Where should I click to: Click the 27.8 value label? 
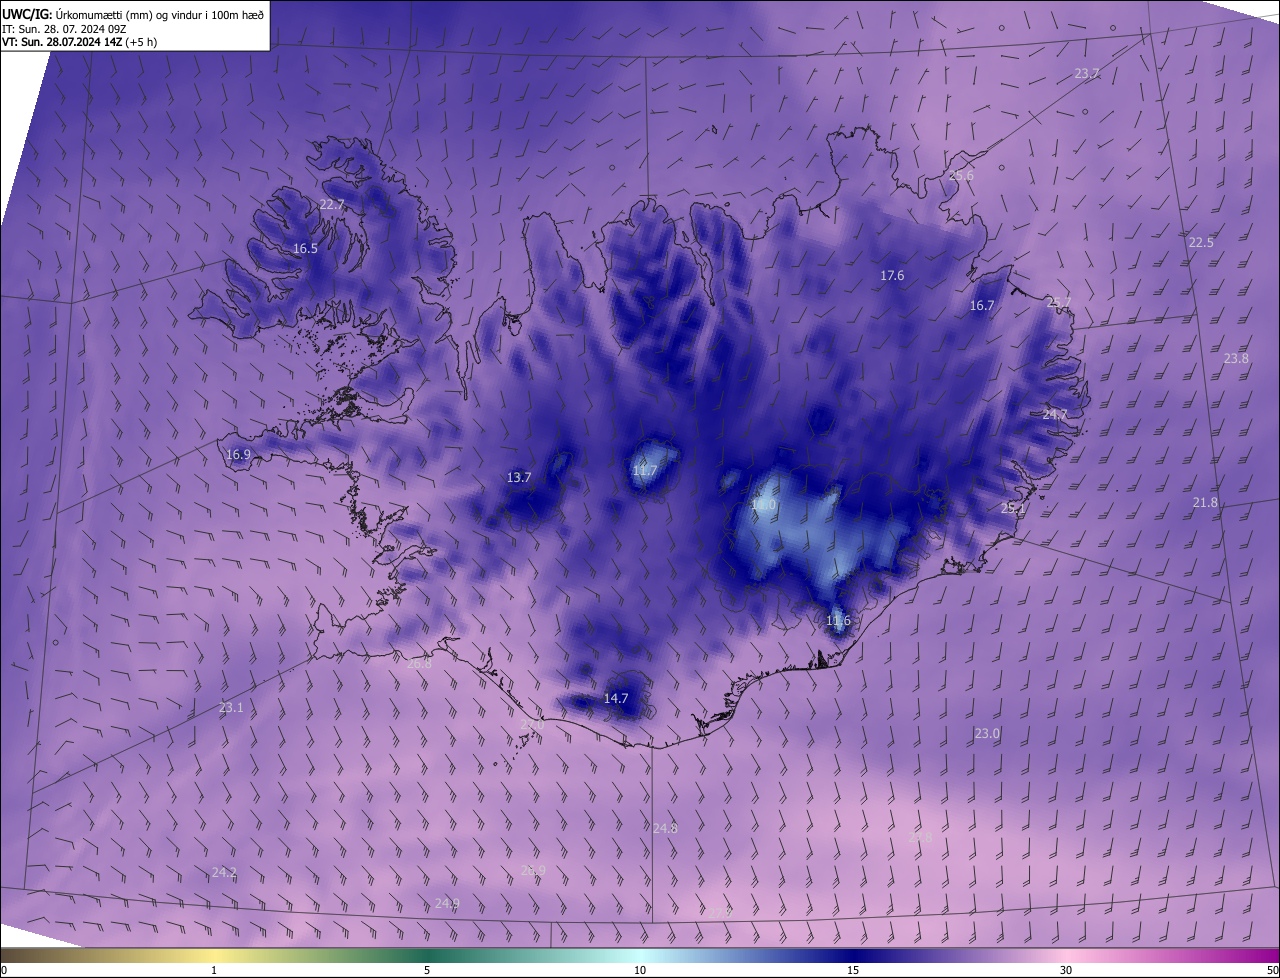coord(920,836)
